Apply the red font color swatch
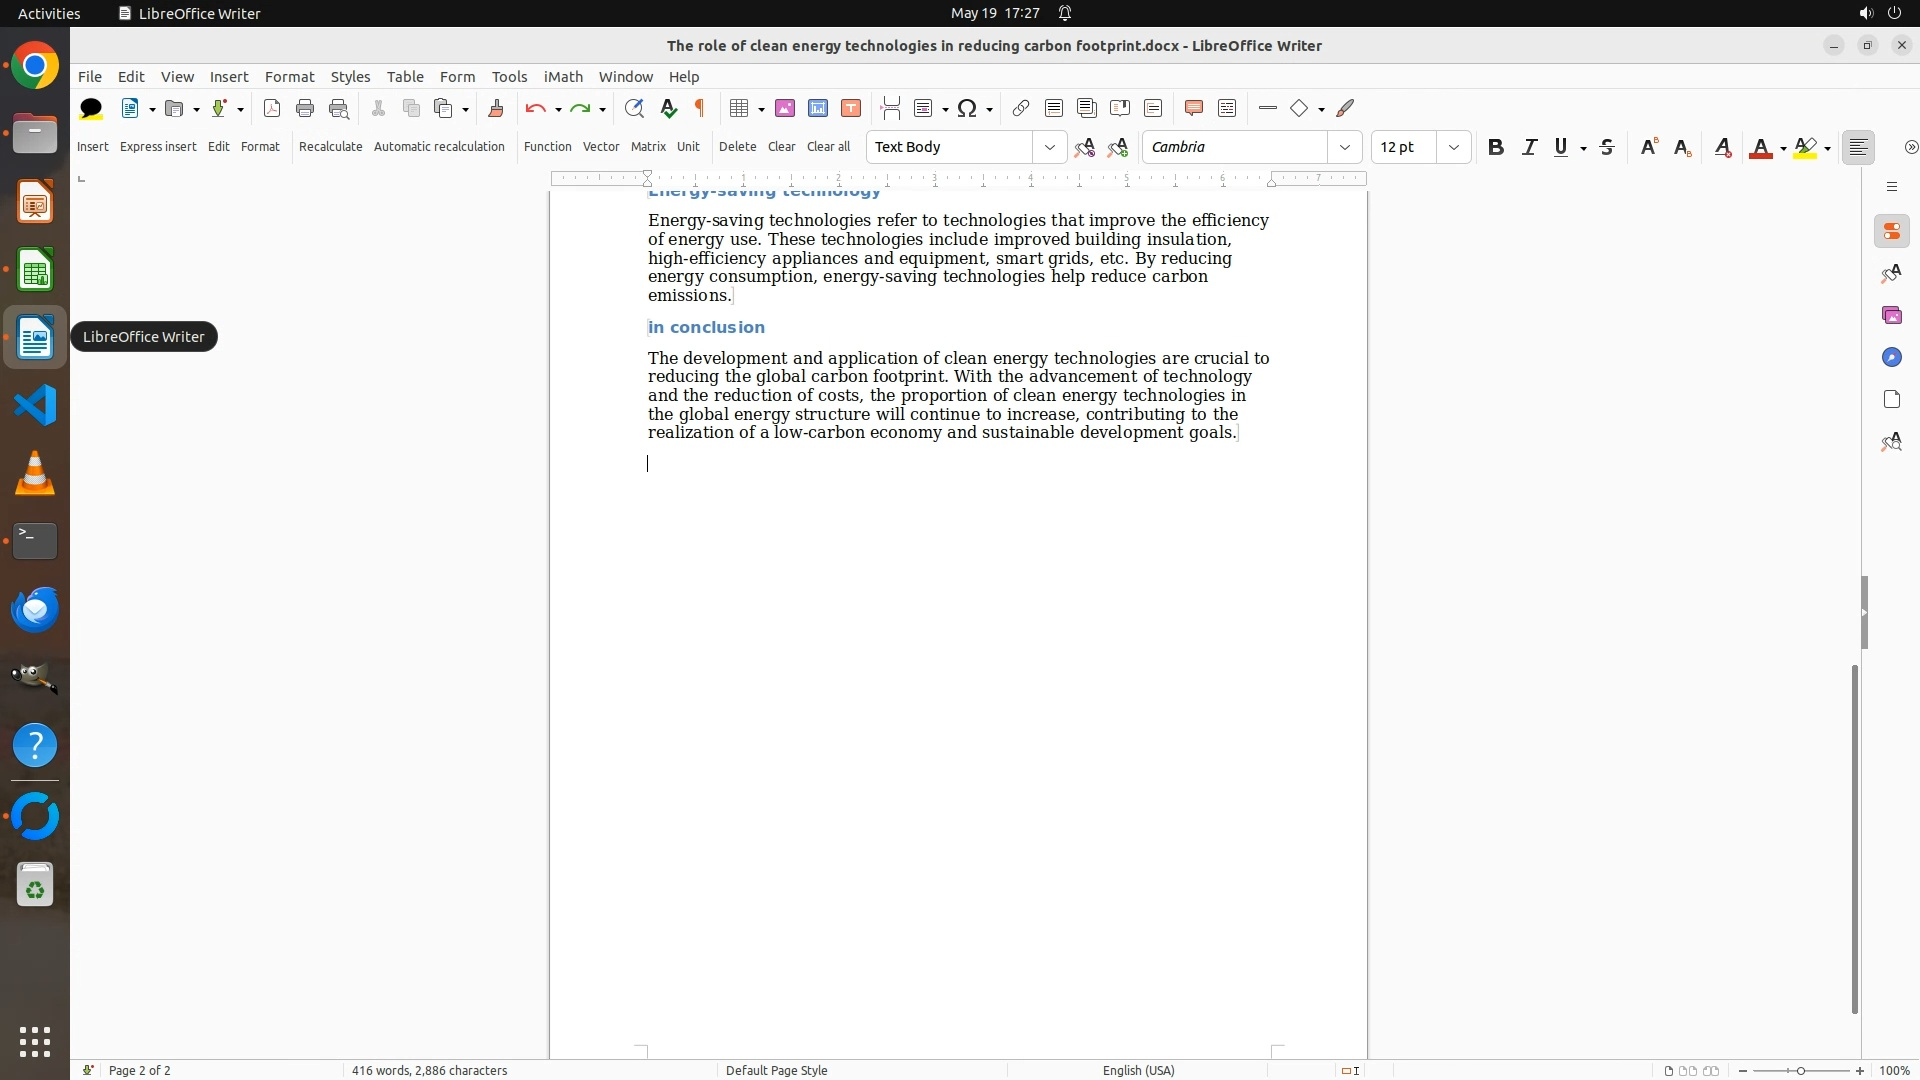 pyautogui.click(x=1760, y=147)
